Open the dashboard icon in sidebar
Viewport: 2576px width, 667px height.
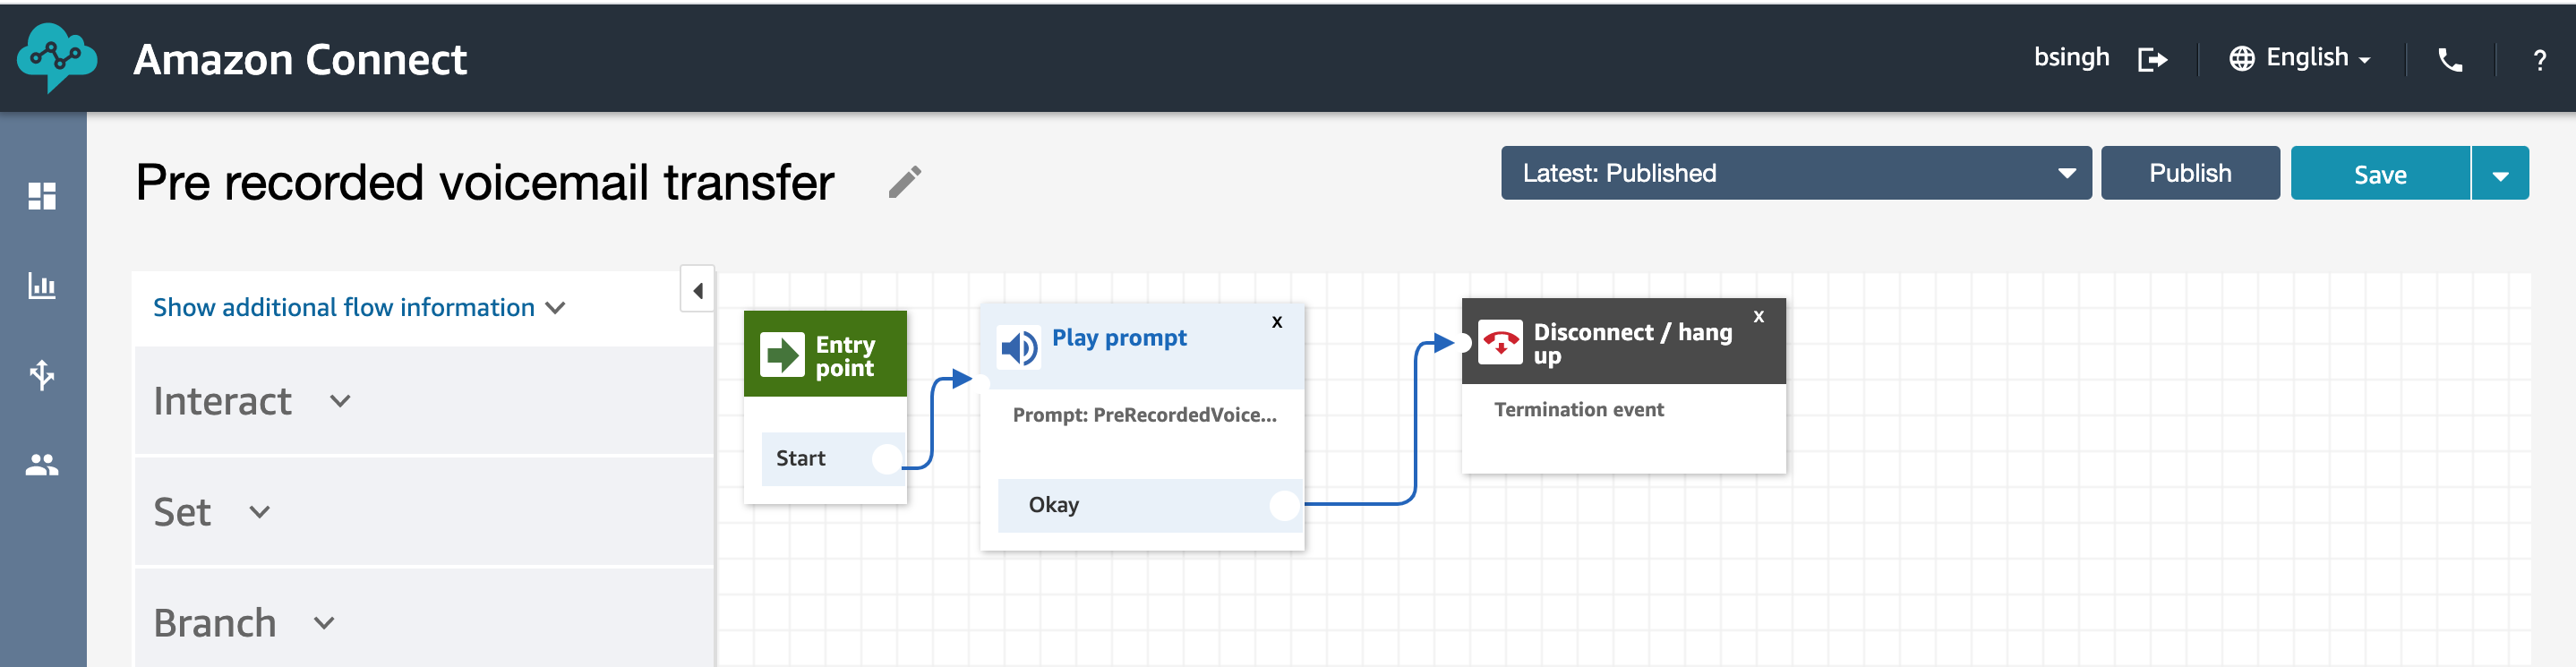tap(42, 196)
